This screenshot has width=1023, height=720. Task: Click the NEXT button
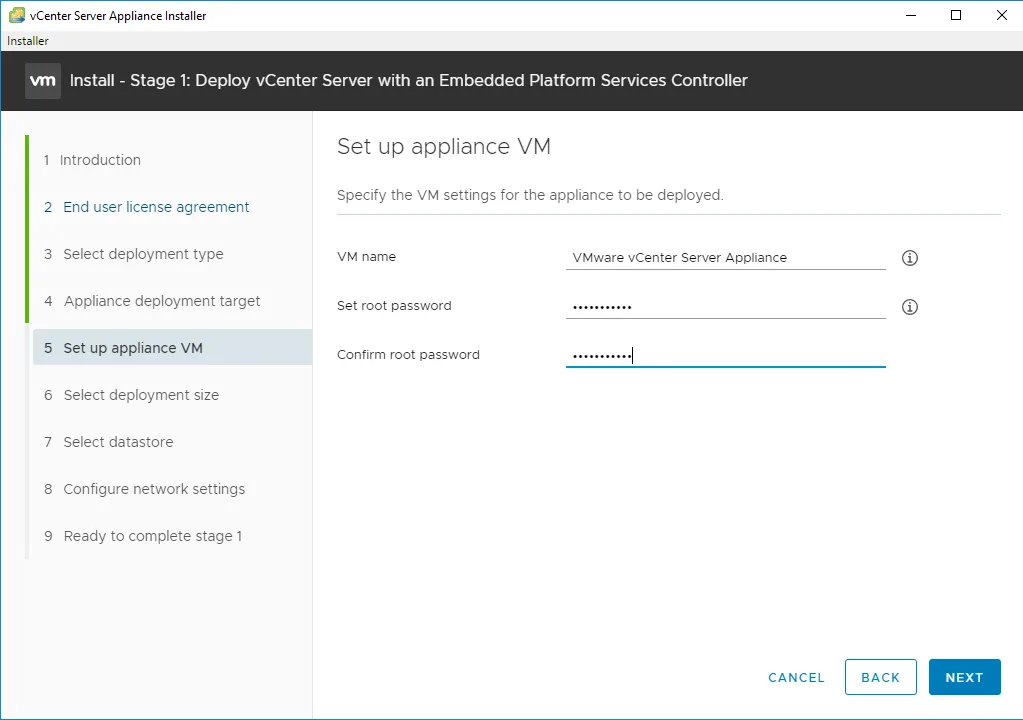point(964,677)
